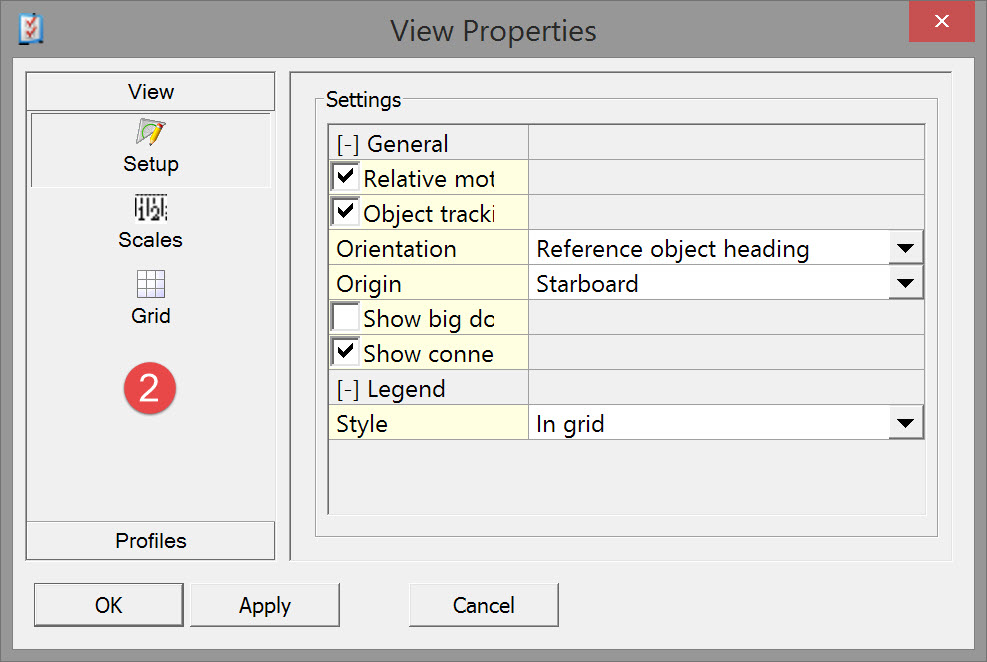
Task: Open the Scales icon in sidebar
Action: pyautogui.click(x=150, y=208)
